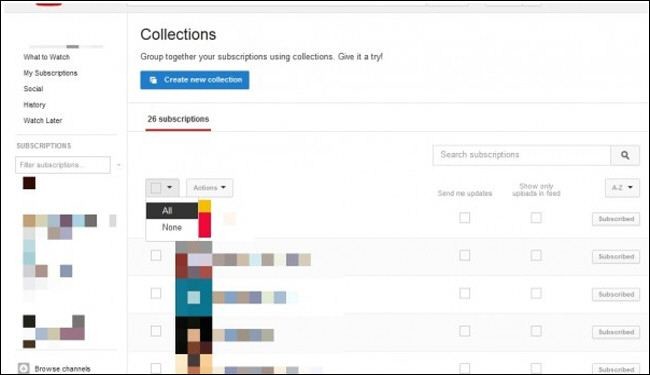Tick Show only uploads checkbox in third row
This screenshot has height=375, width=650.
536,293
